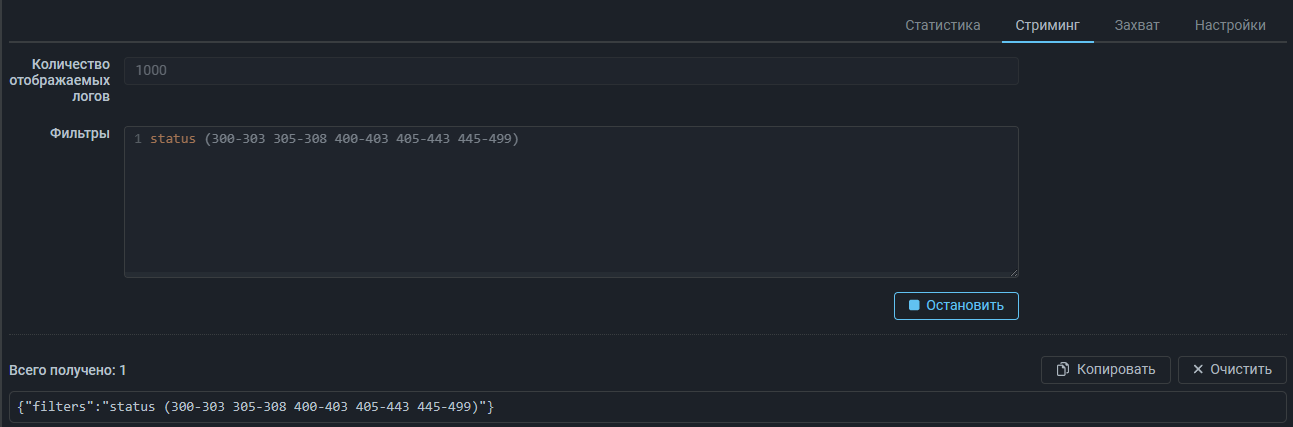This screenshot has width=1293, height=427.
Task: Click the stop square icon in Остановить
Action: [x=913, y=305]
